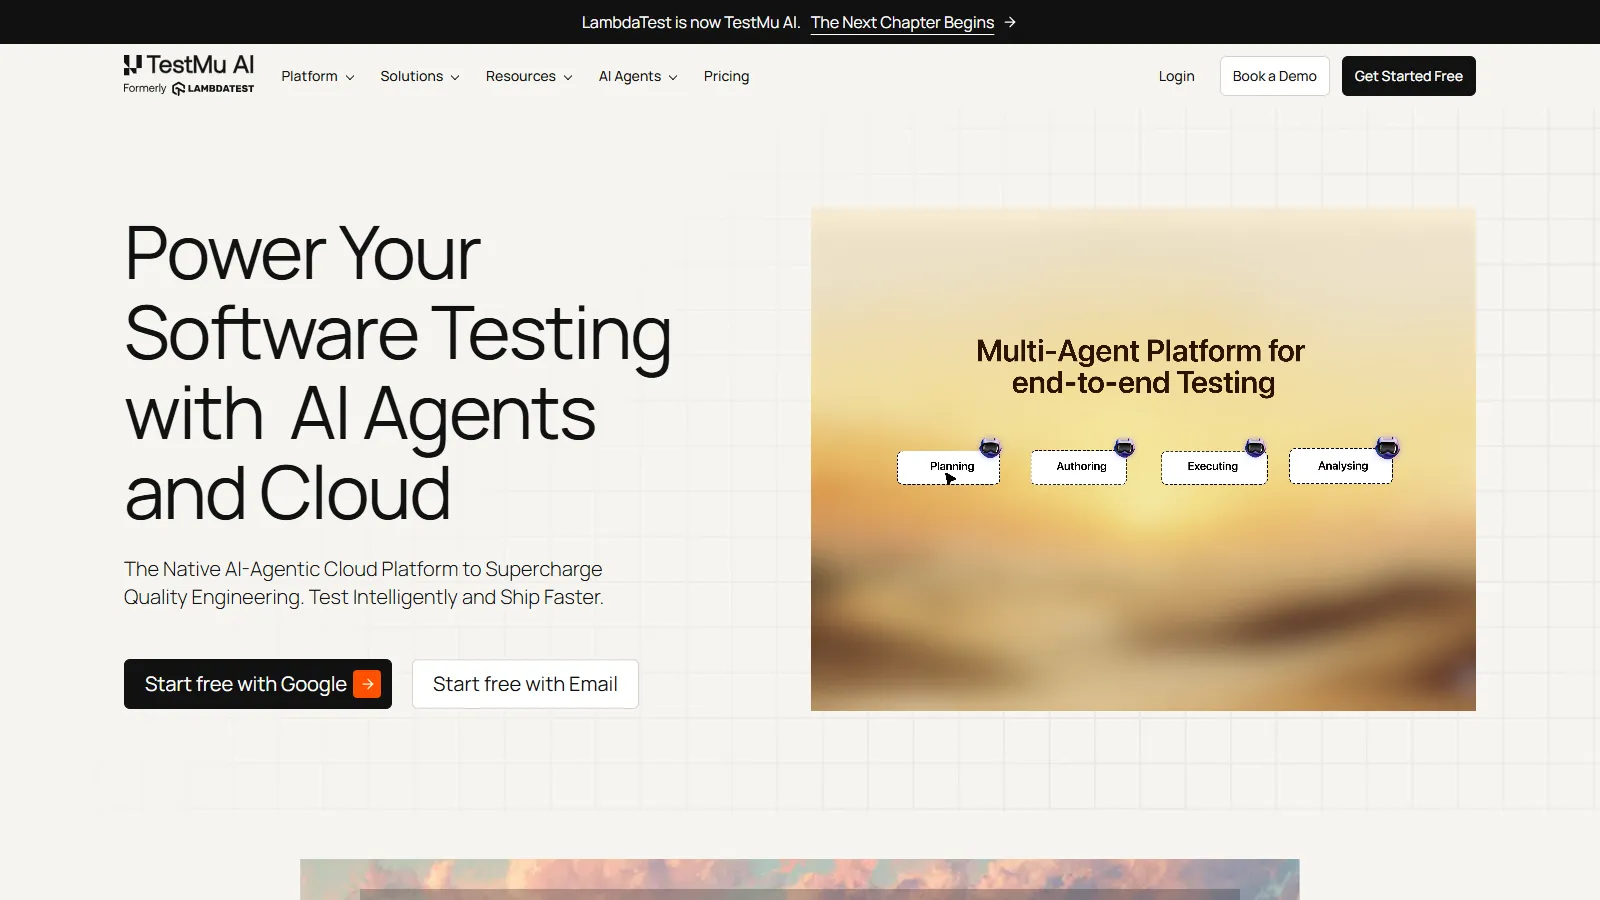
Task: Click Start free with Email
Action: click(x=524, y=684)
